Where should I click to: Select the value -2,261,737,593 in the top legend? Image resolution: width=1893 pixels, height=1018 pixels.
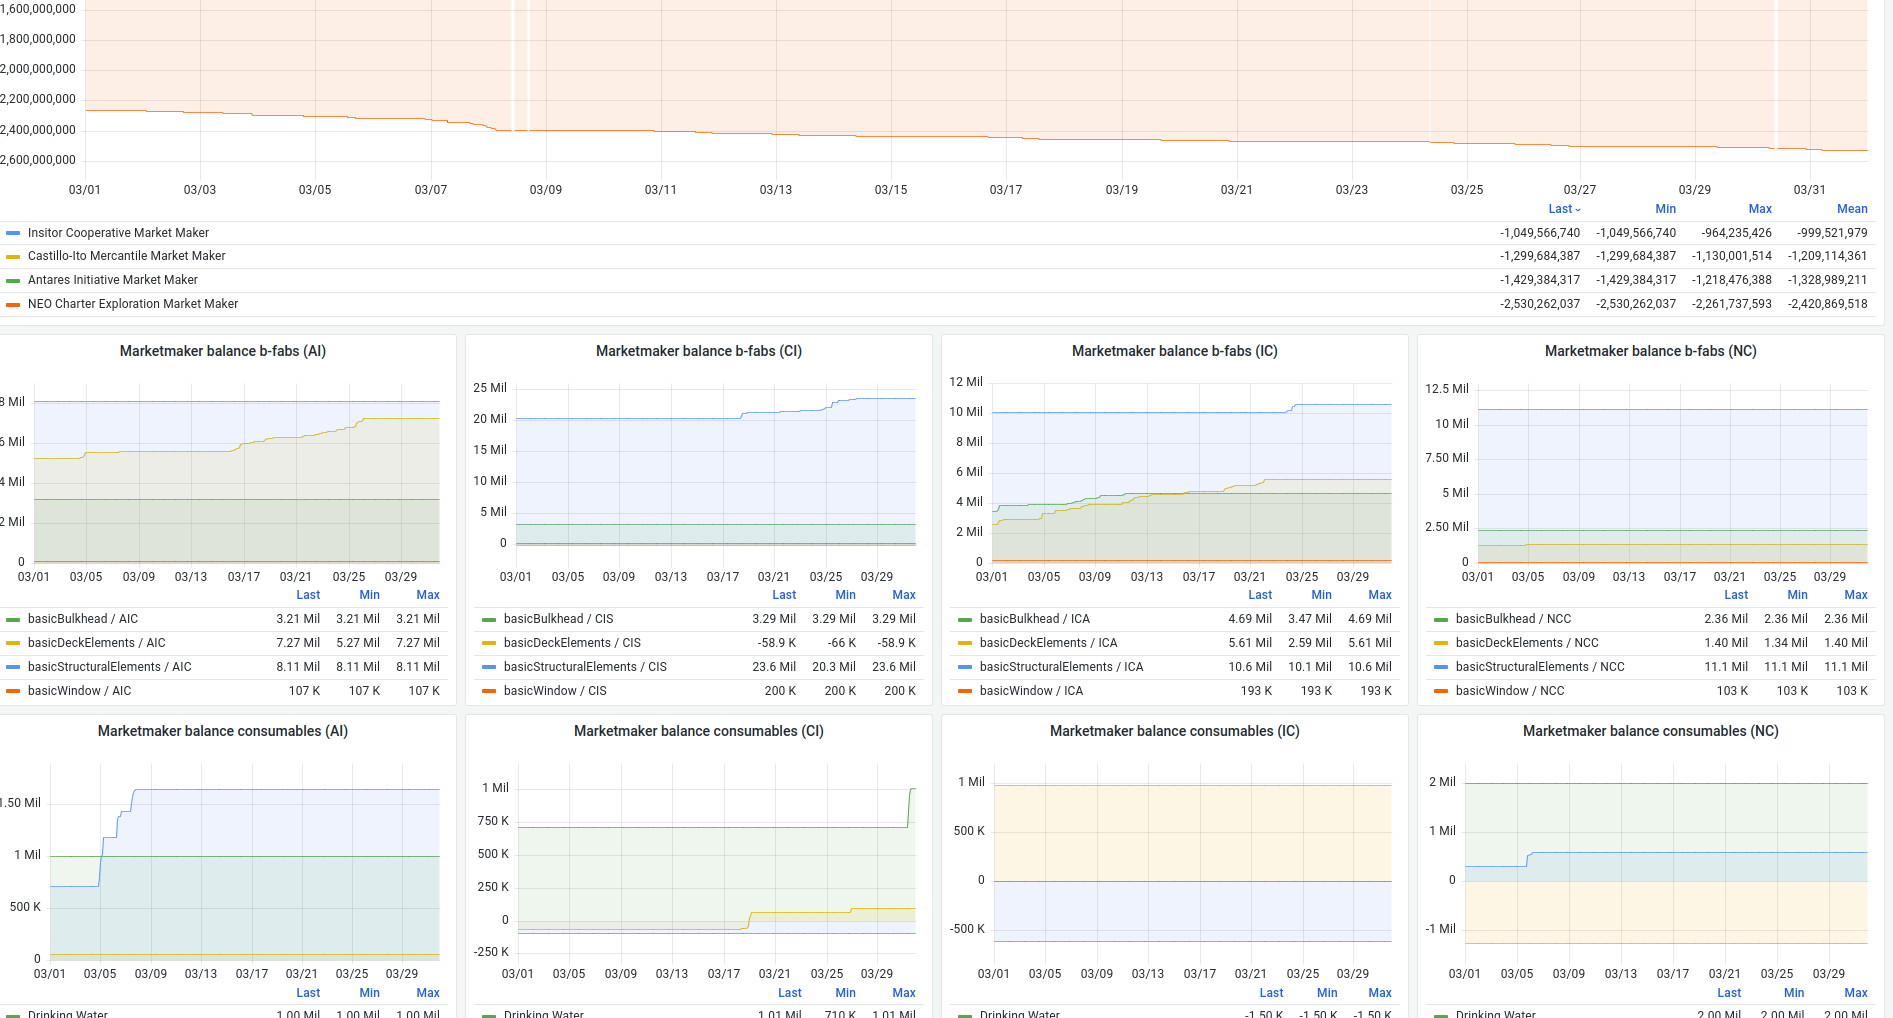(x=1732, y=304)
